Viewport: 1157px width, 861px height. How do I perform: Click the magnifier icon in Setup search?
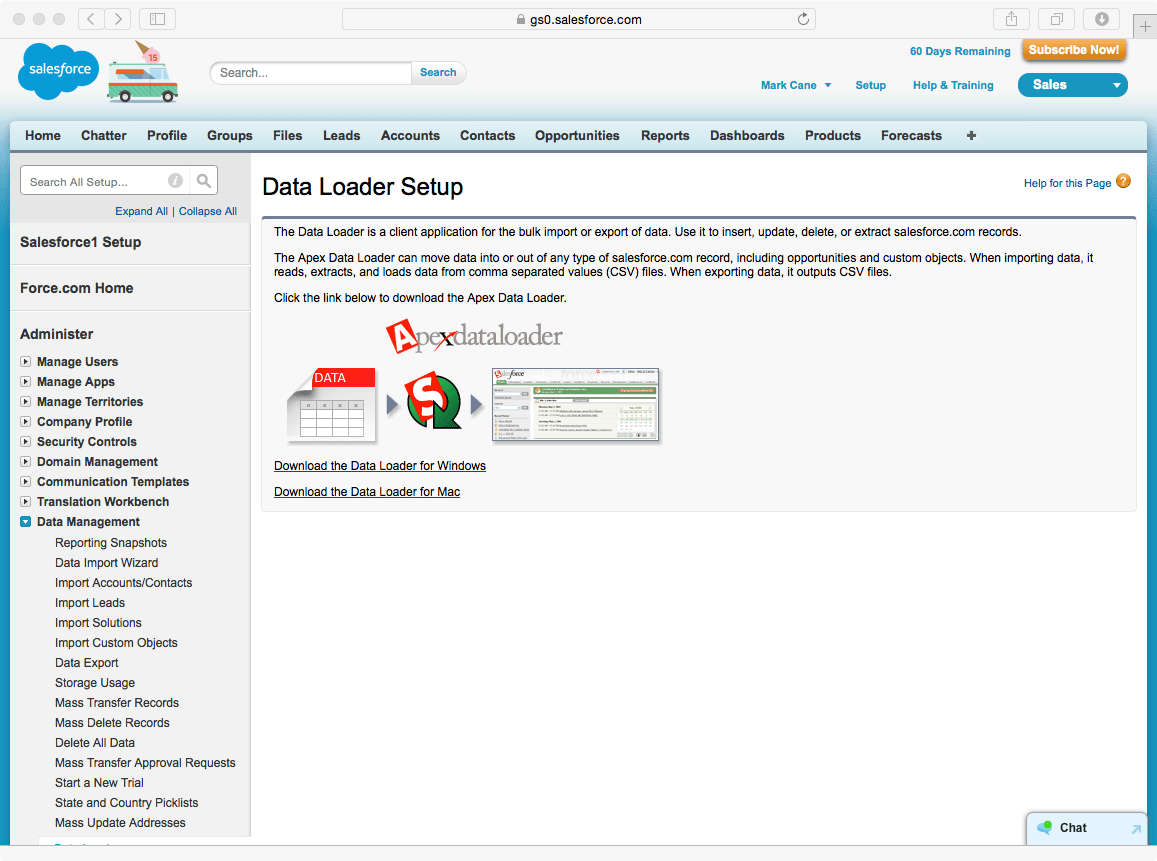204,181
